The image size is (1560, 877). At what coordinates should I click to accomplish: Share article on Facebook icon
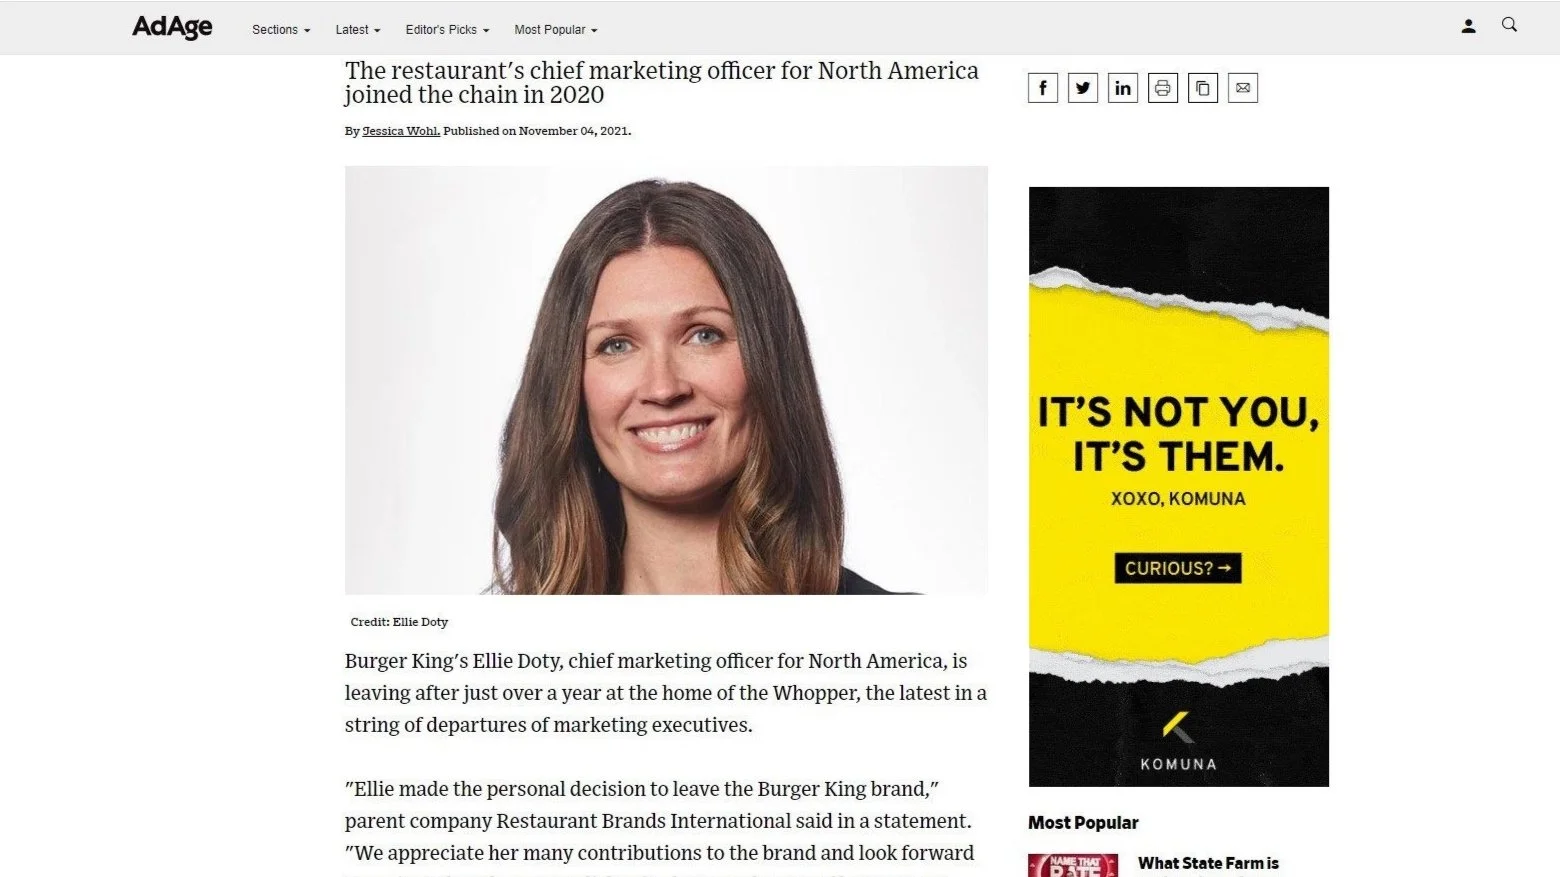coord(1043,88)
